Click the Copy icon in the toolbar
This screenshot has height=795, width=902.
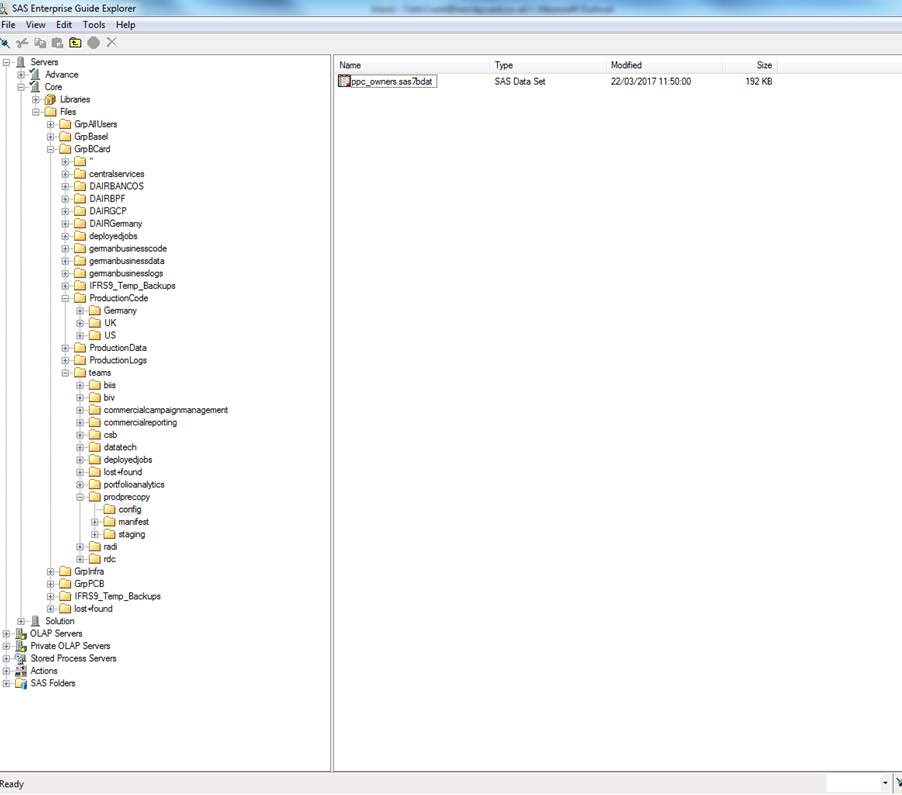click(x=40, y=42)
